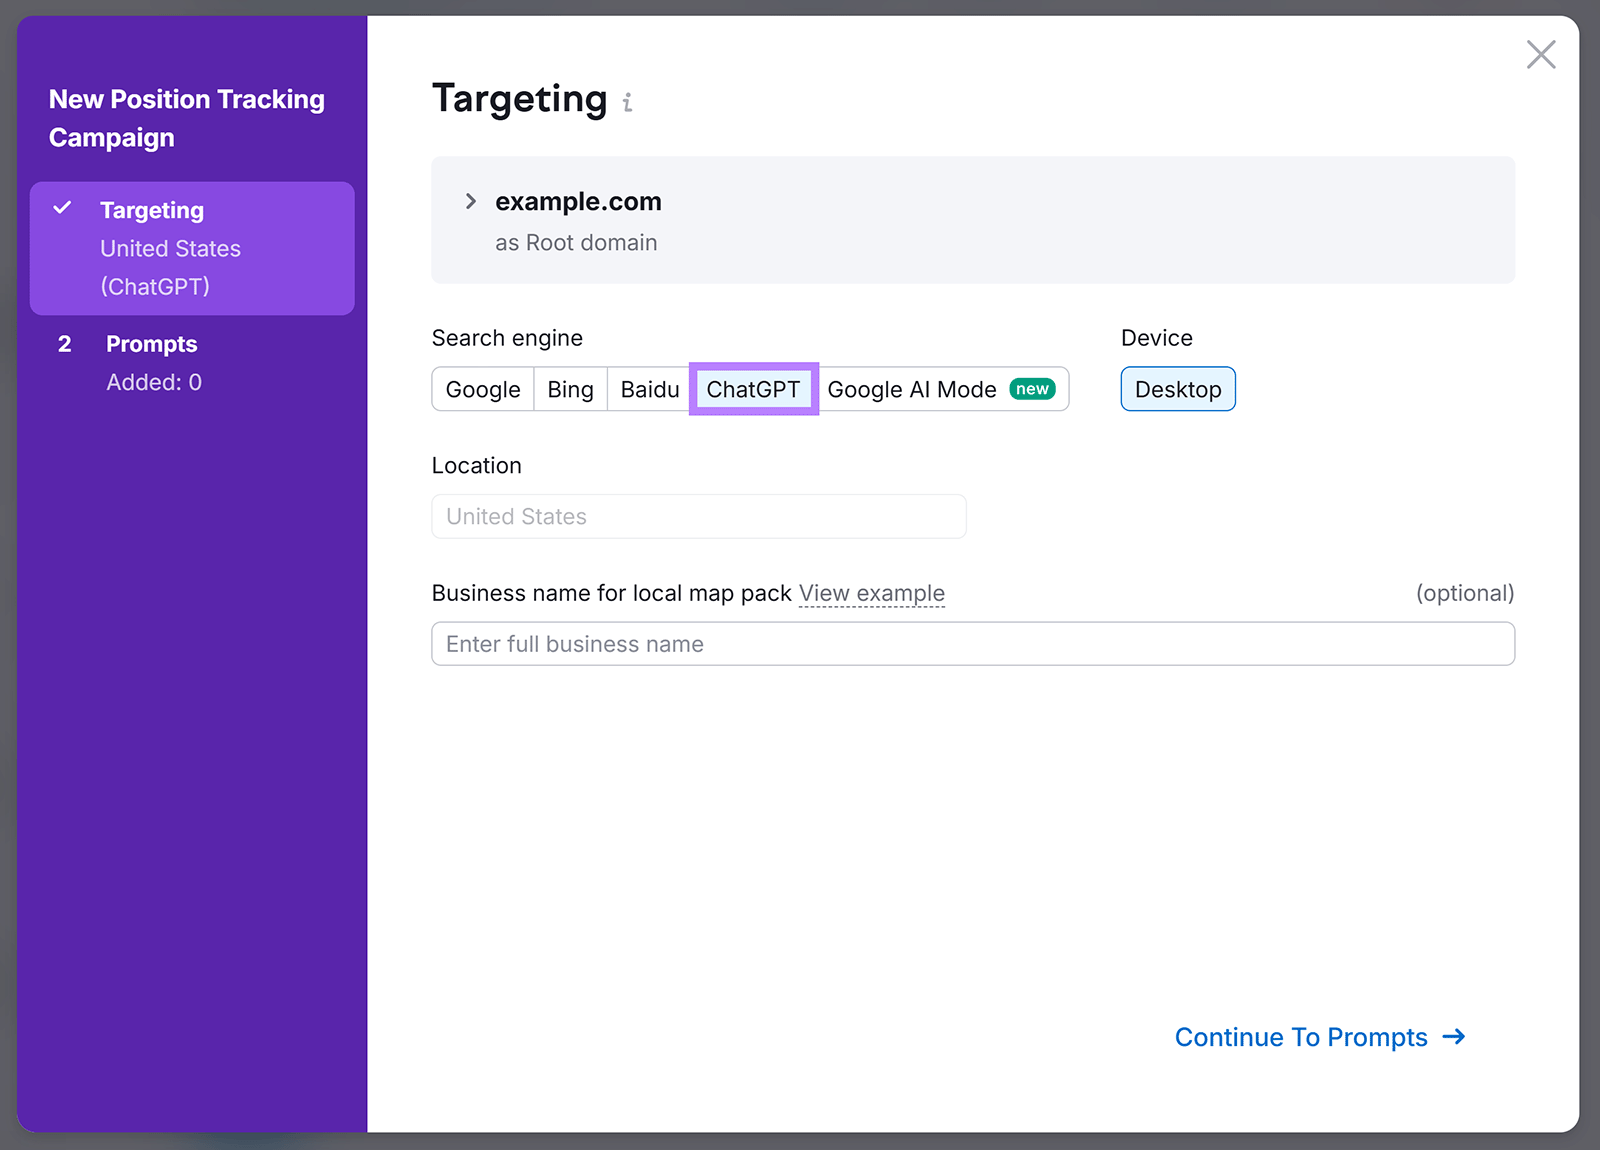Toggle Desktop as the device
The image size is (1600, 1150).
[1177, 389]
